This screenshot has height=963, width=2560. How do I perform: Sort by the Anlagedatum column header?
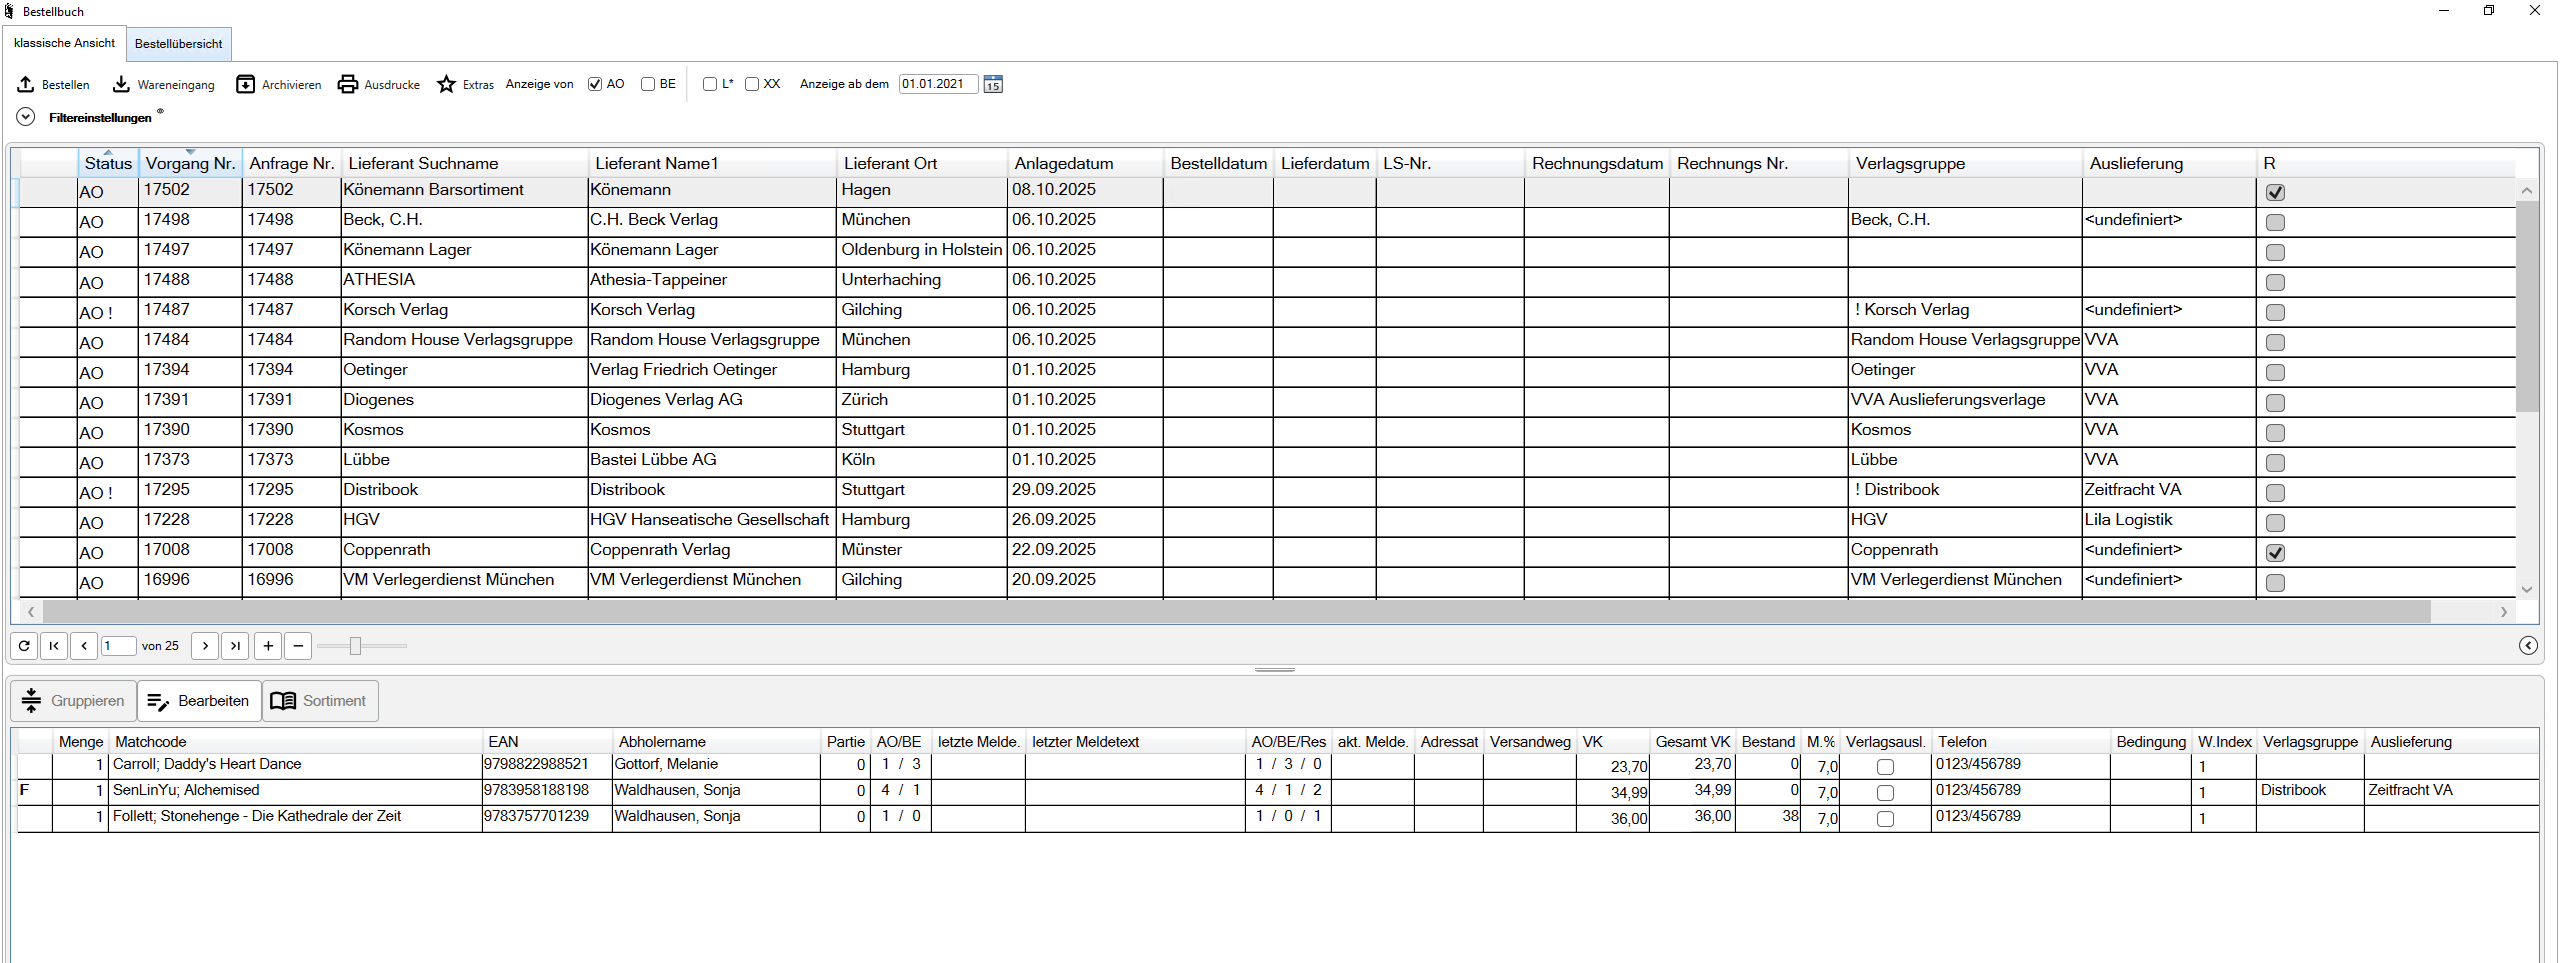tap(1085, 163)
